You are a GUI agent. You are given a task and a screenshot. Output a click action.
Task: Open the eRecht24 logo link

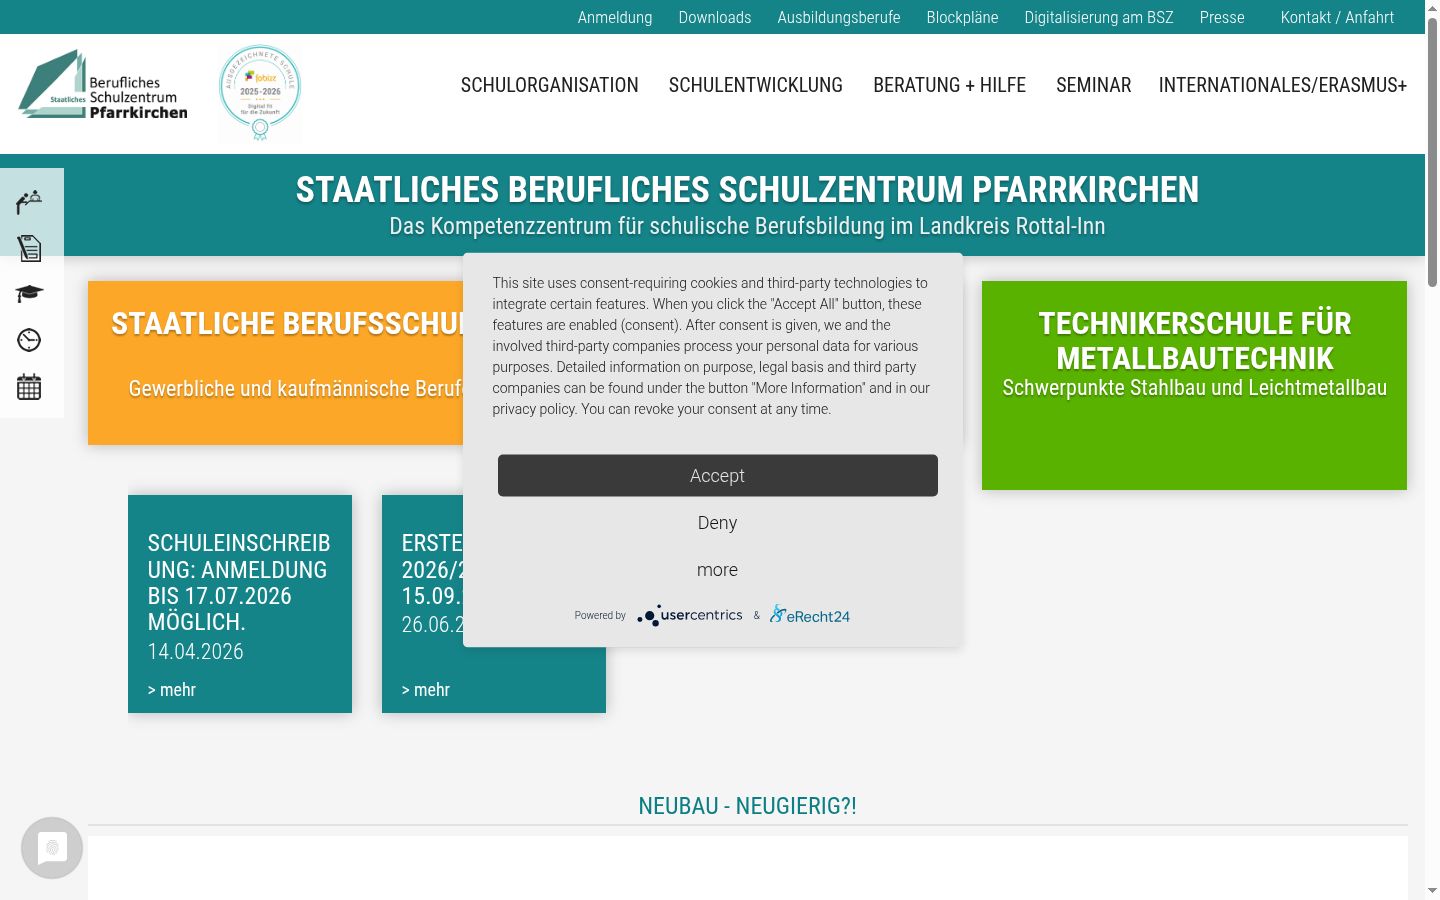810,615
